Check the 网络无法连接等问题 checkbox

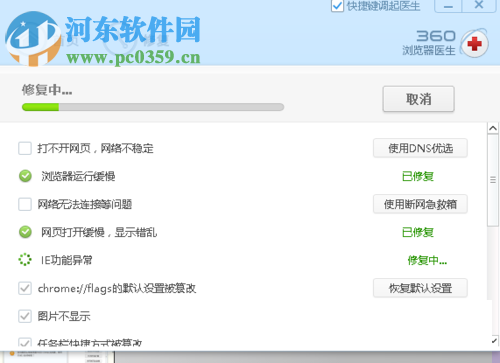click(25, 204)
